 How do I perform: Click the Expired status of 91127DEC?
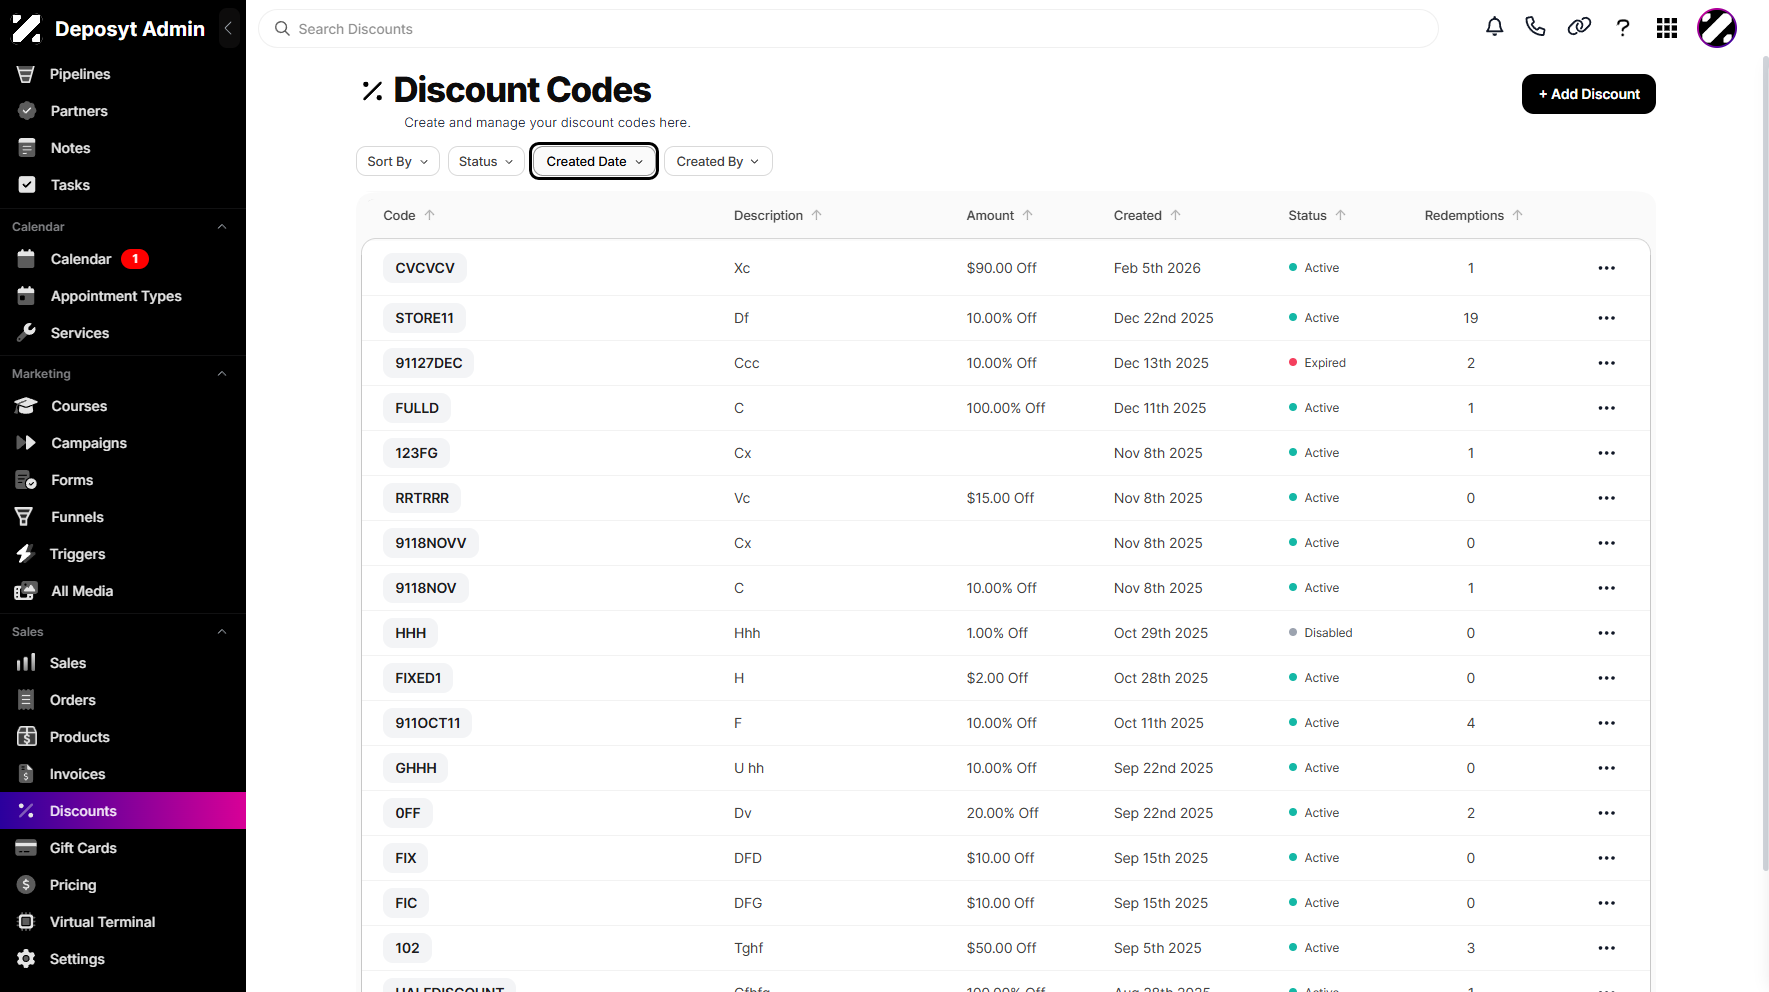tap(1317, 363)
